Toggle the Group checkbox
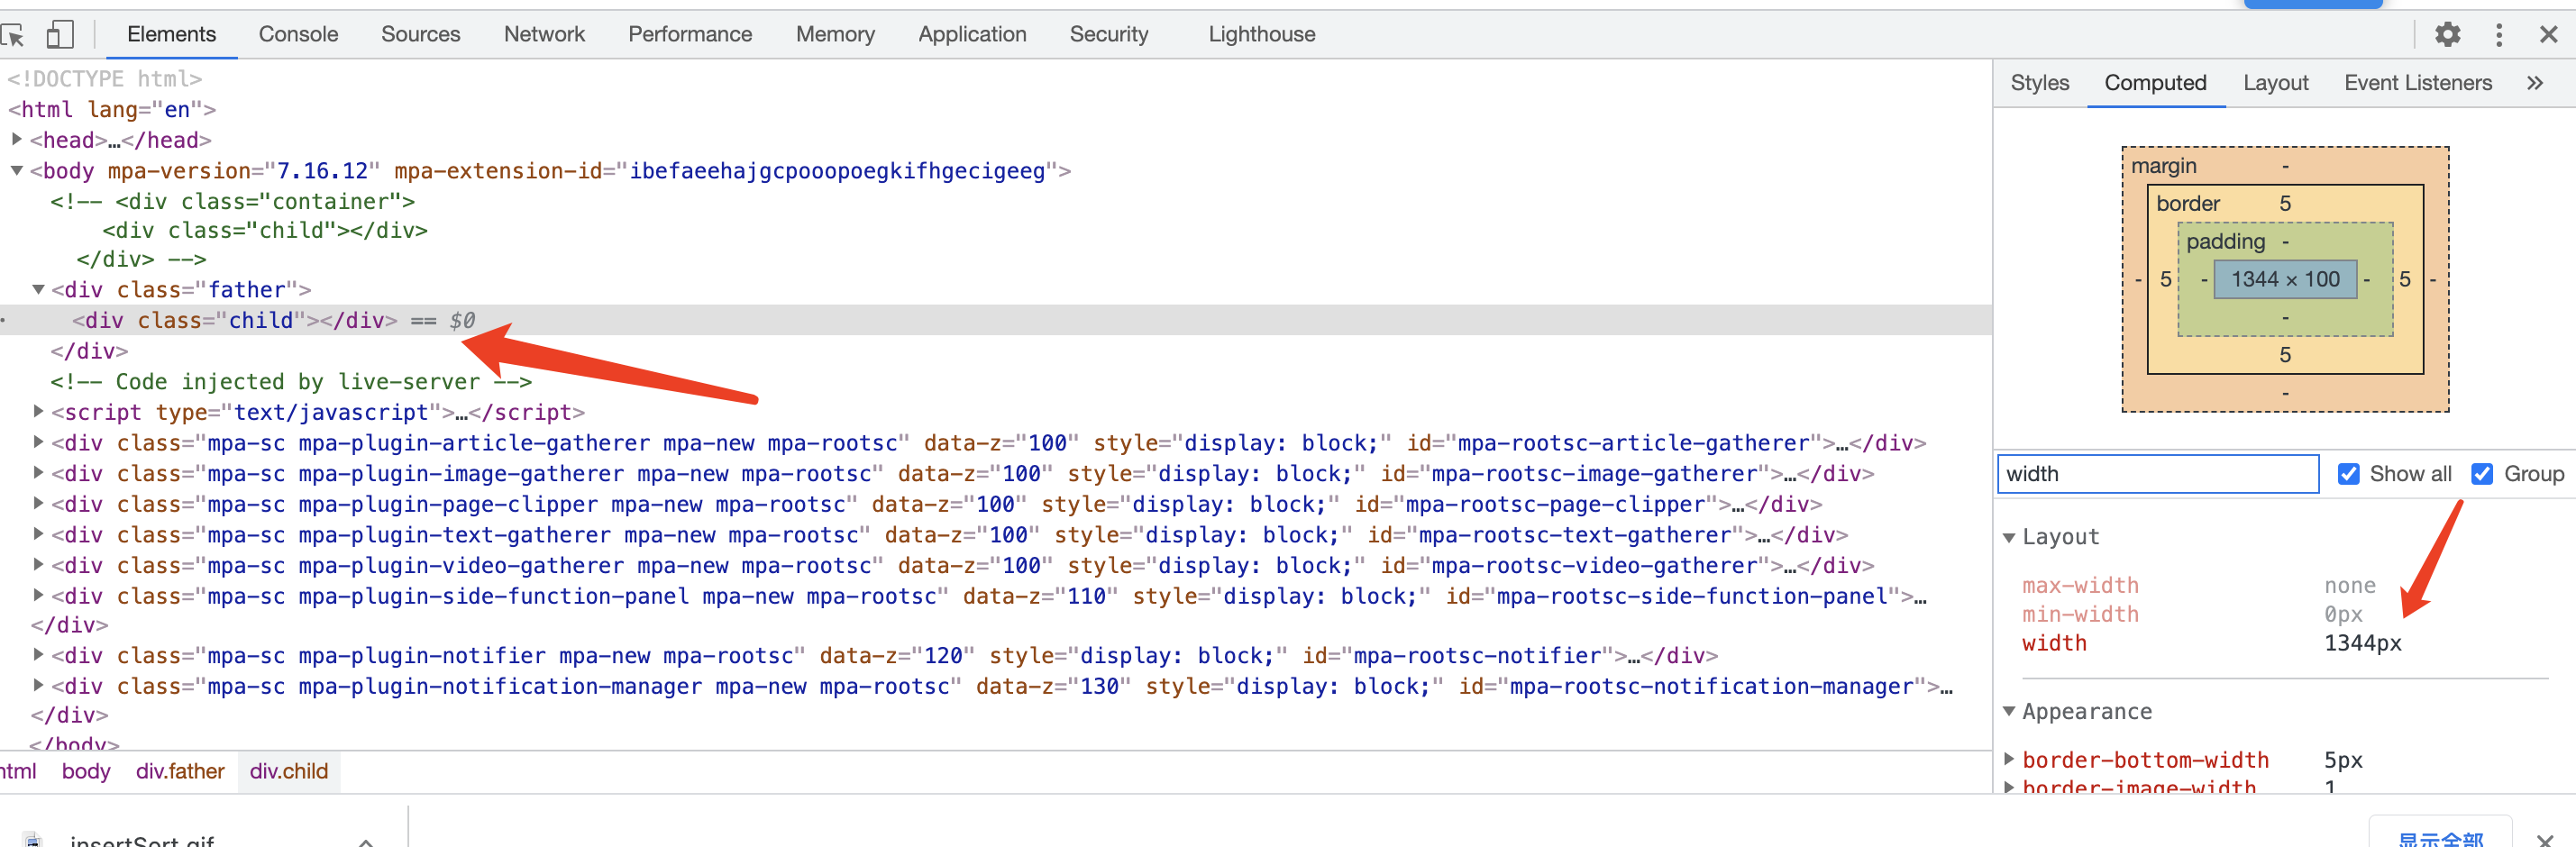Screen dimensions: 2576x847 [x=2482, y=474]
